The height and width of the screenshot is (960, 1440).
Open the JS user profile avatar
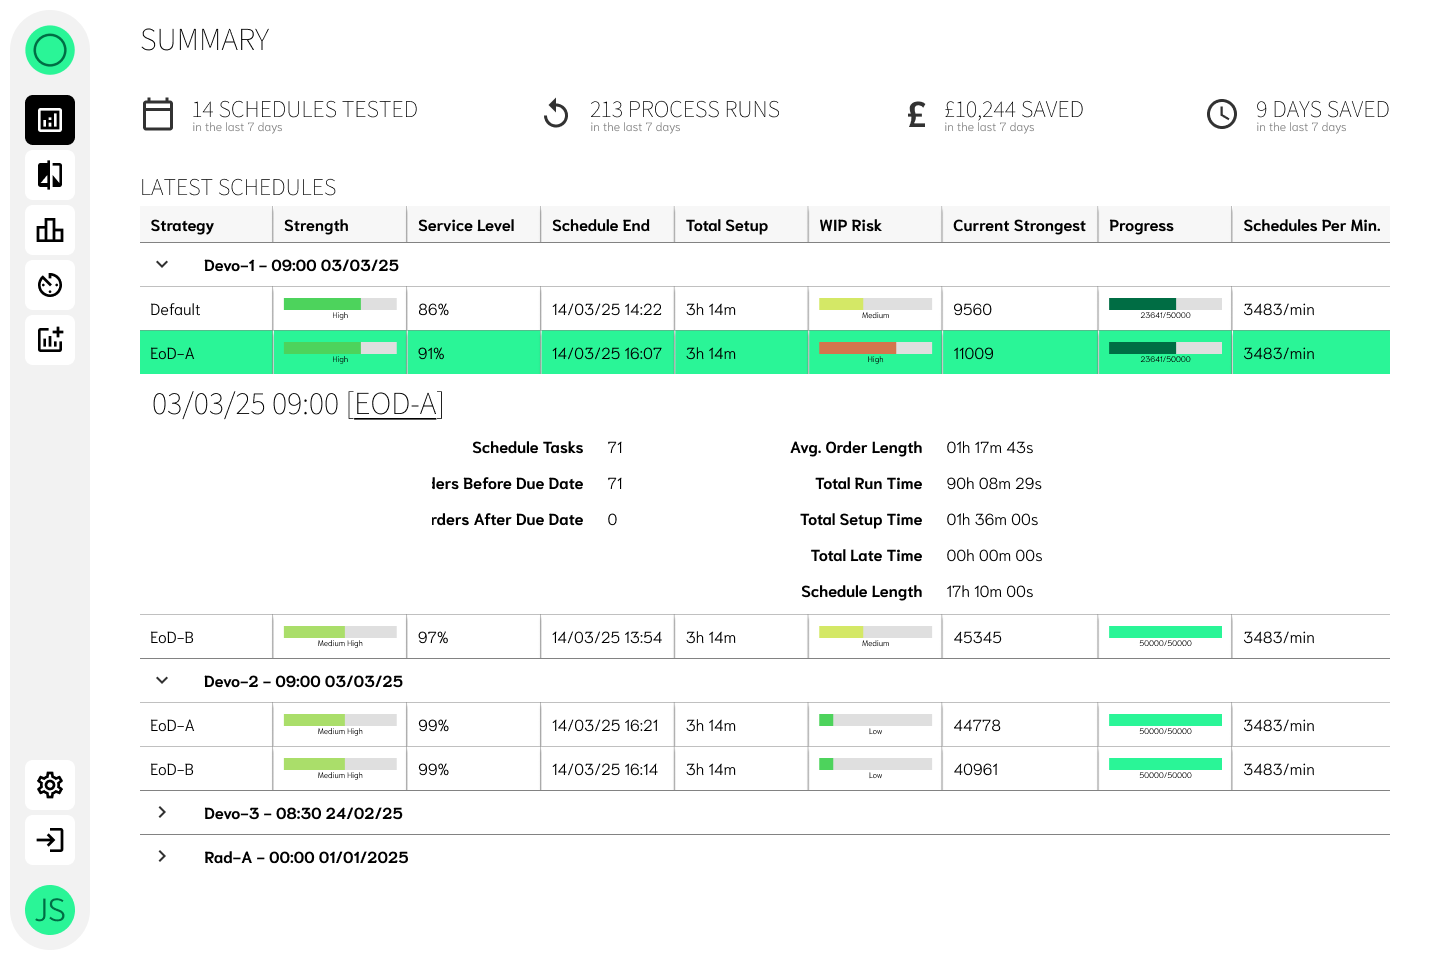[49, 910]
